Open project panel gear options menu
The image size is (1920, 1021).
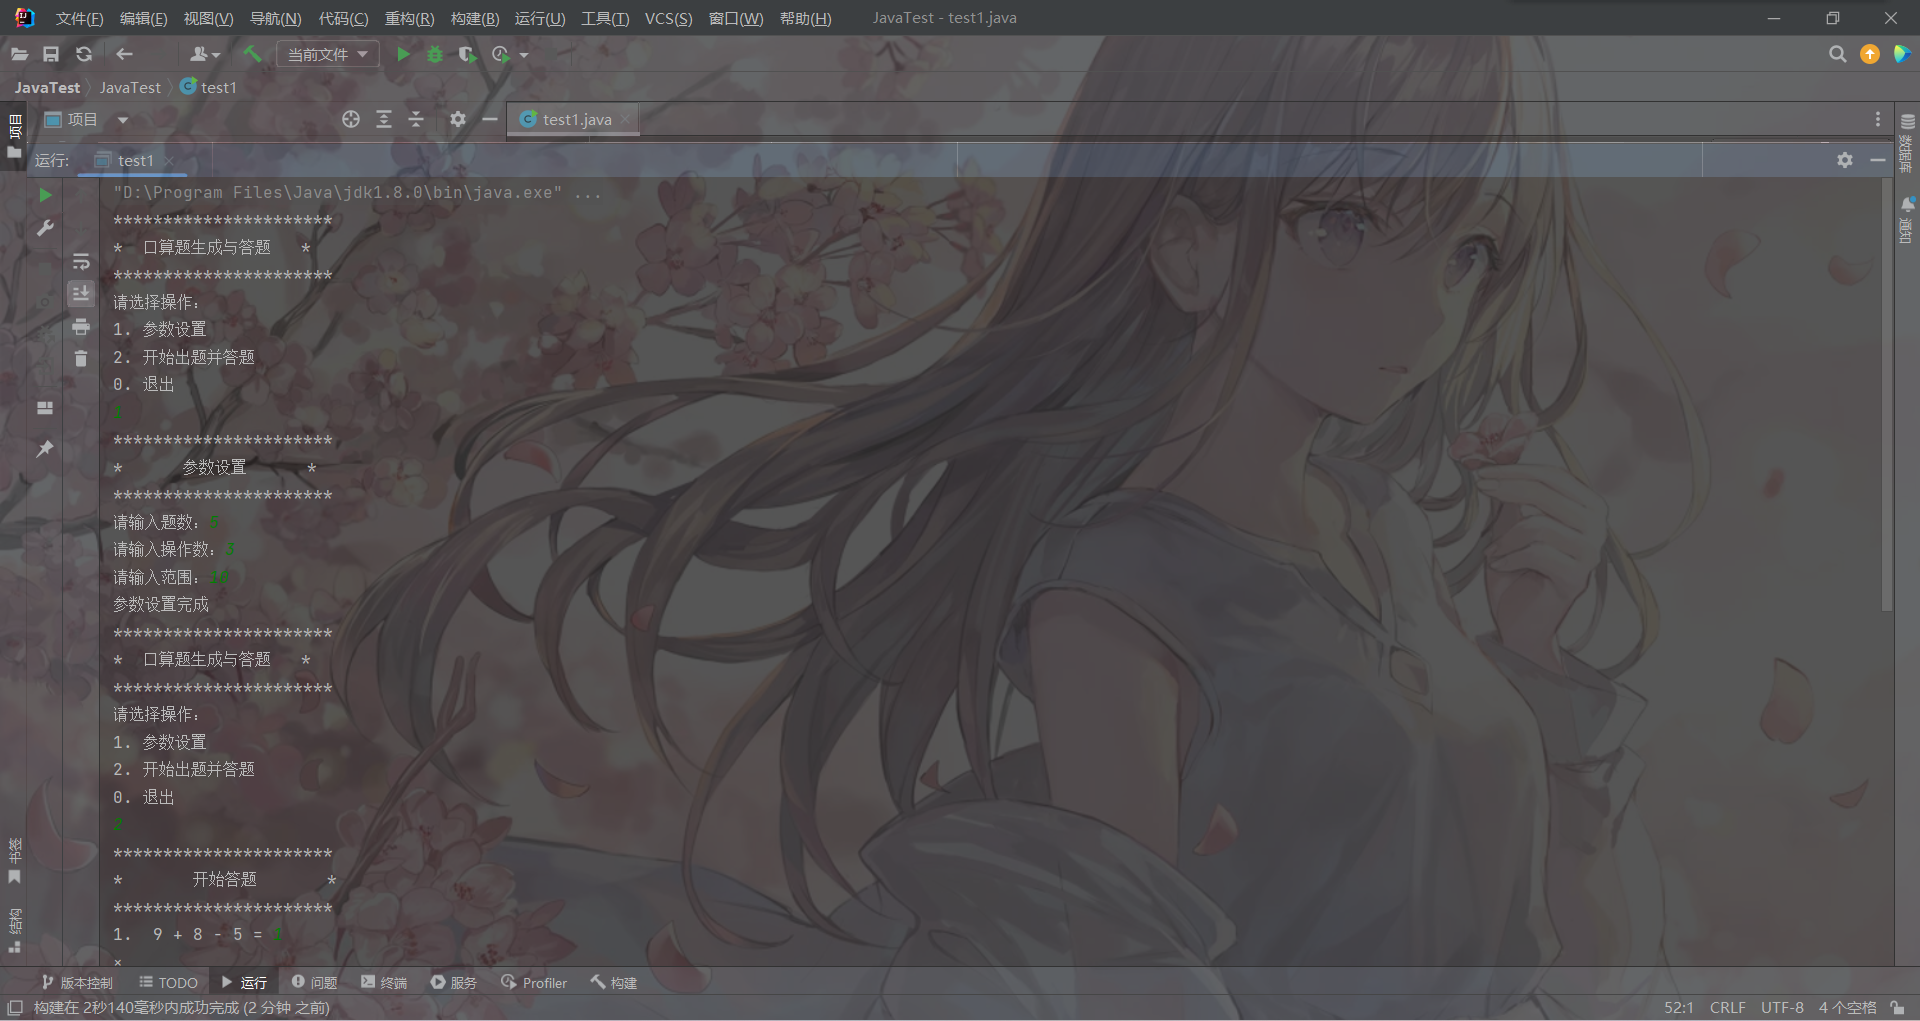(458, 119)
